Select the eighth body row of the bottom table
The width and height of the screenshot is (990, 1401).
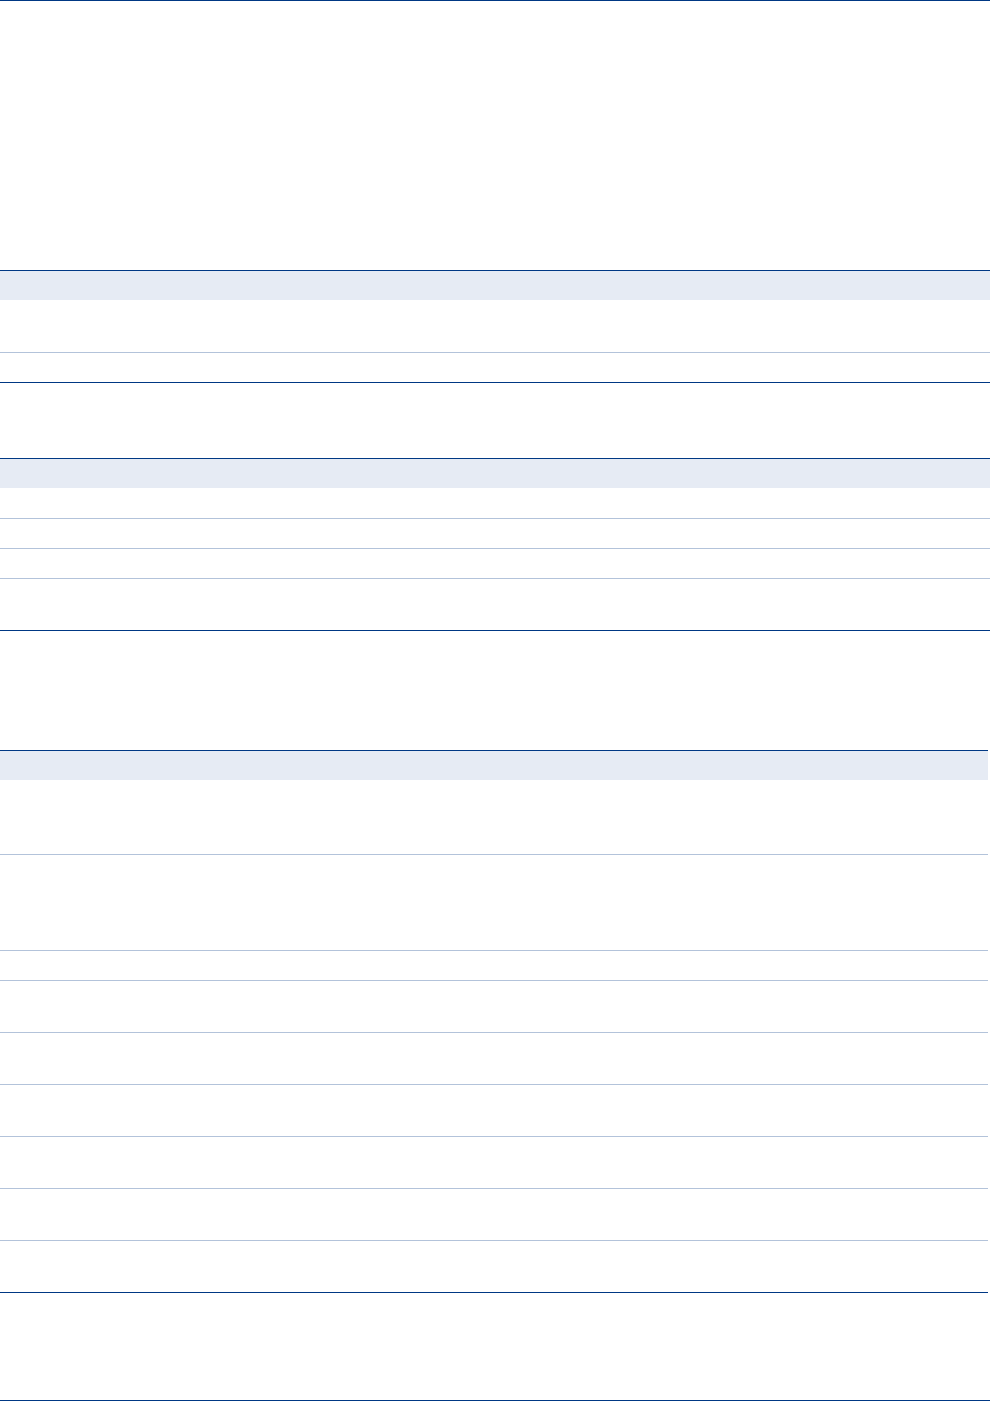[495, 1214]
